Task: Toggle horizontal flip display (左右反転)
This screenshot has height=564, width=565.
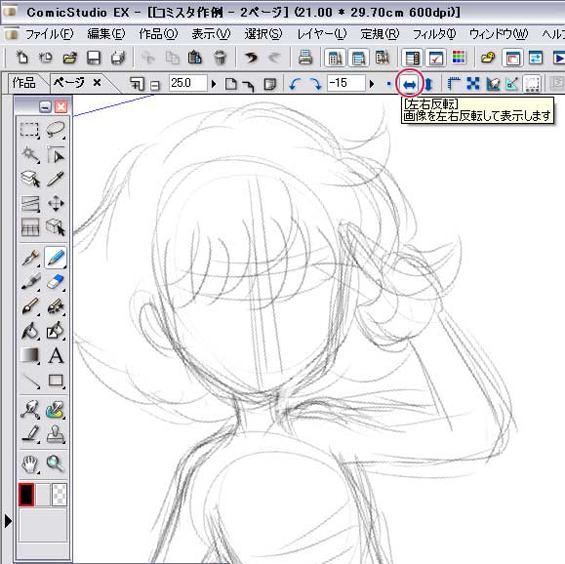Action: tap(410, 84)
